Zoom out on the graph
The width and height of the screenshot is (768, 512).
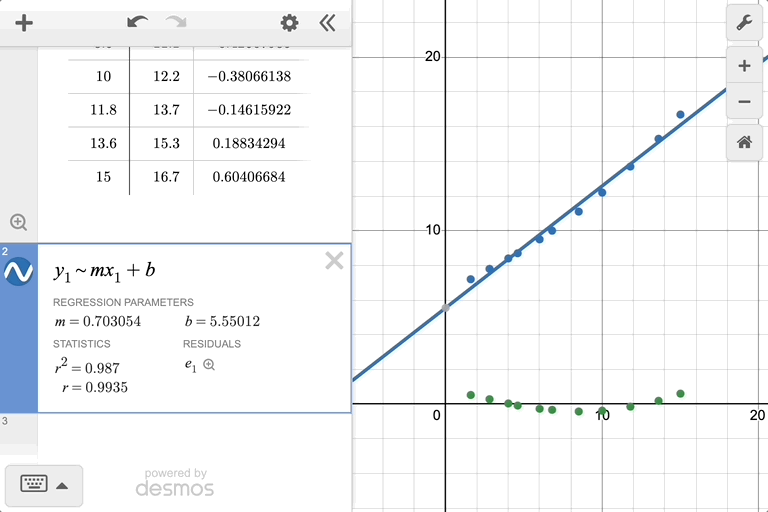(x=744, y=102)
